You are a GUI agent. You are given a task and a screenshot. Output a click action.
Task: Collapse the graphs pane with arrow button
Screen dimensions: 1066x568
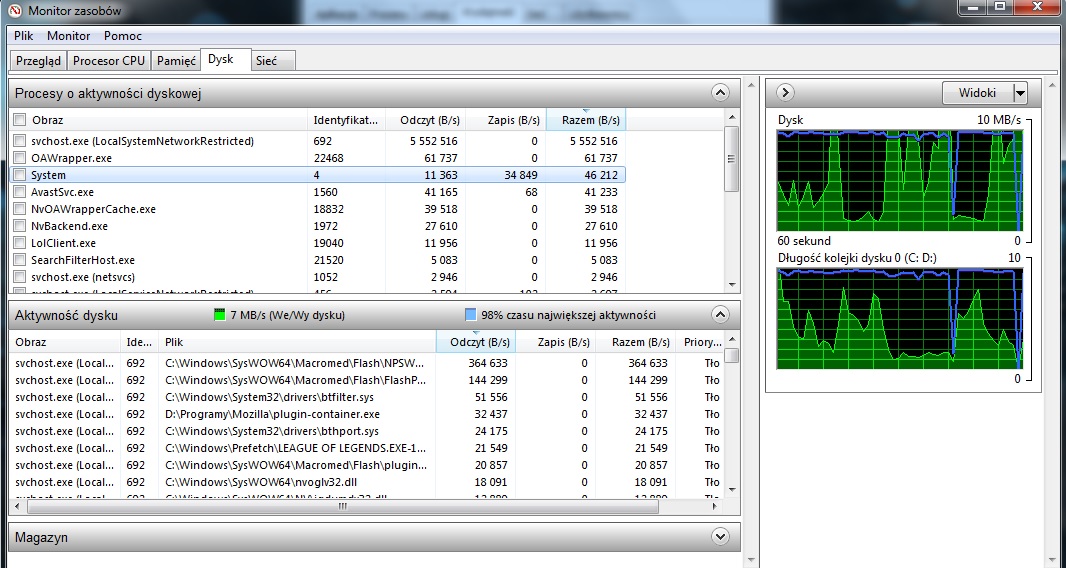[x=785, y=93]
